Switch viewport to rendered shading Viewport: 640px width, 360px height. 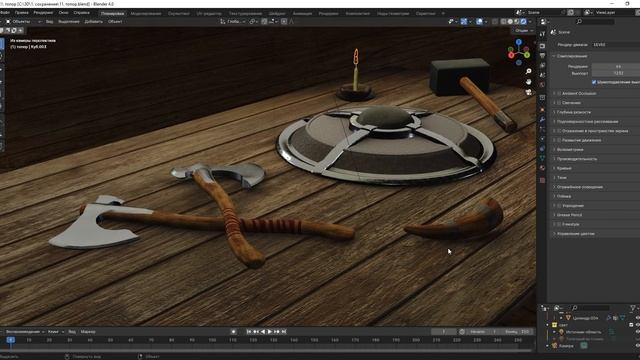[523, 22]
